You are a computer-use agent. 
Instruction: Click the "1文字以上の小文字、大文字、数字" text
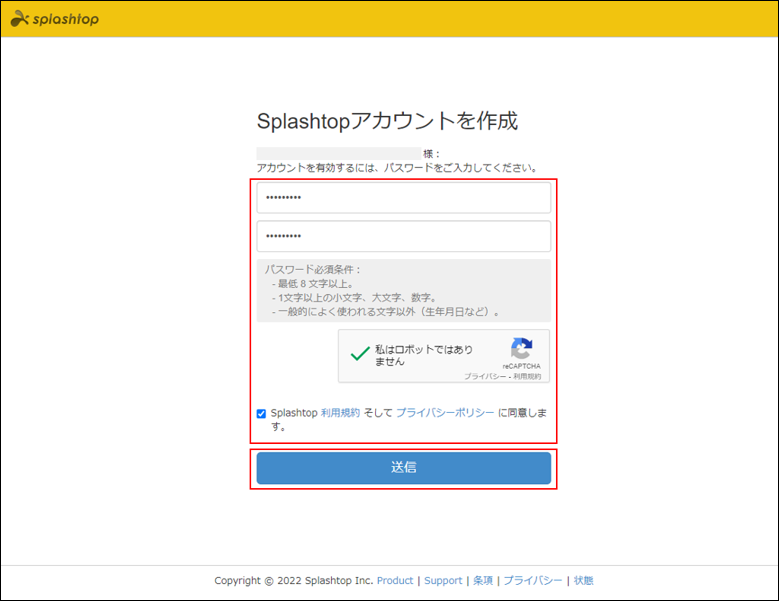tap(357, 298)
